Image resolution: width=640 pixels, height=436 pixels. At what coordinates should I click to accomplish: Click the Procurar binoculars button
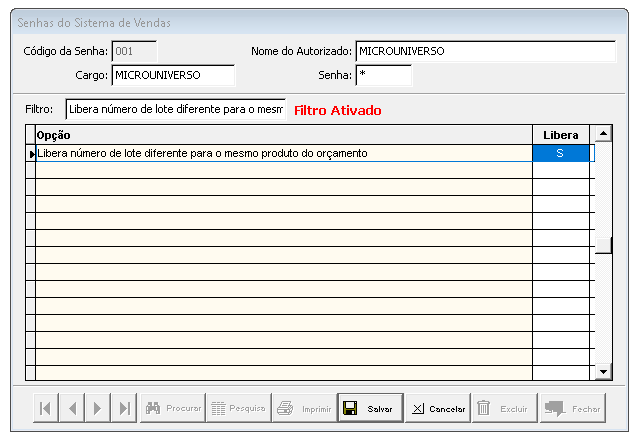click(x=172, y=408)
